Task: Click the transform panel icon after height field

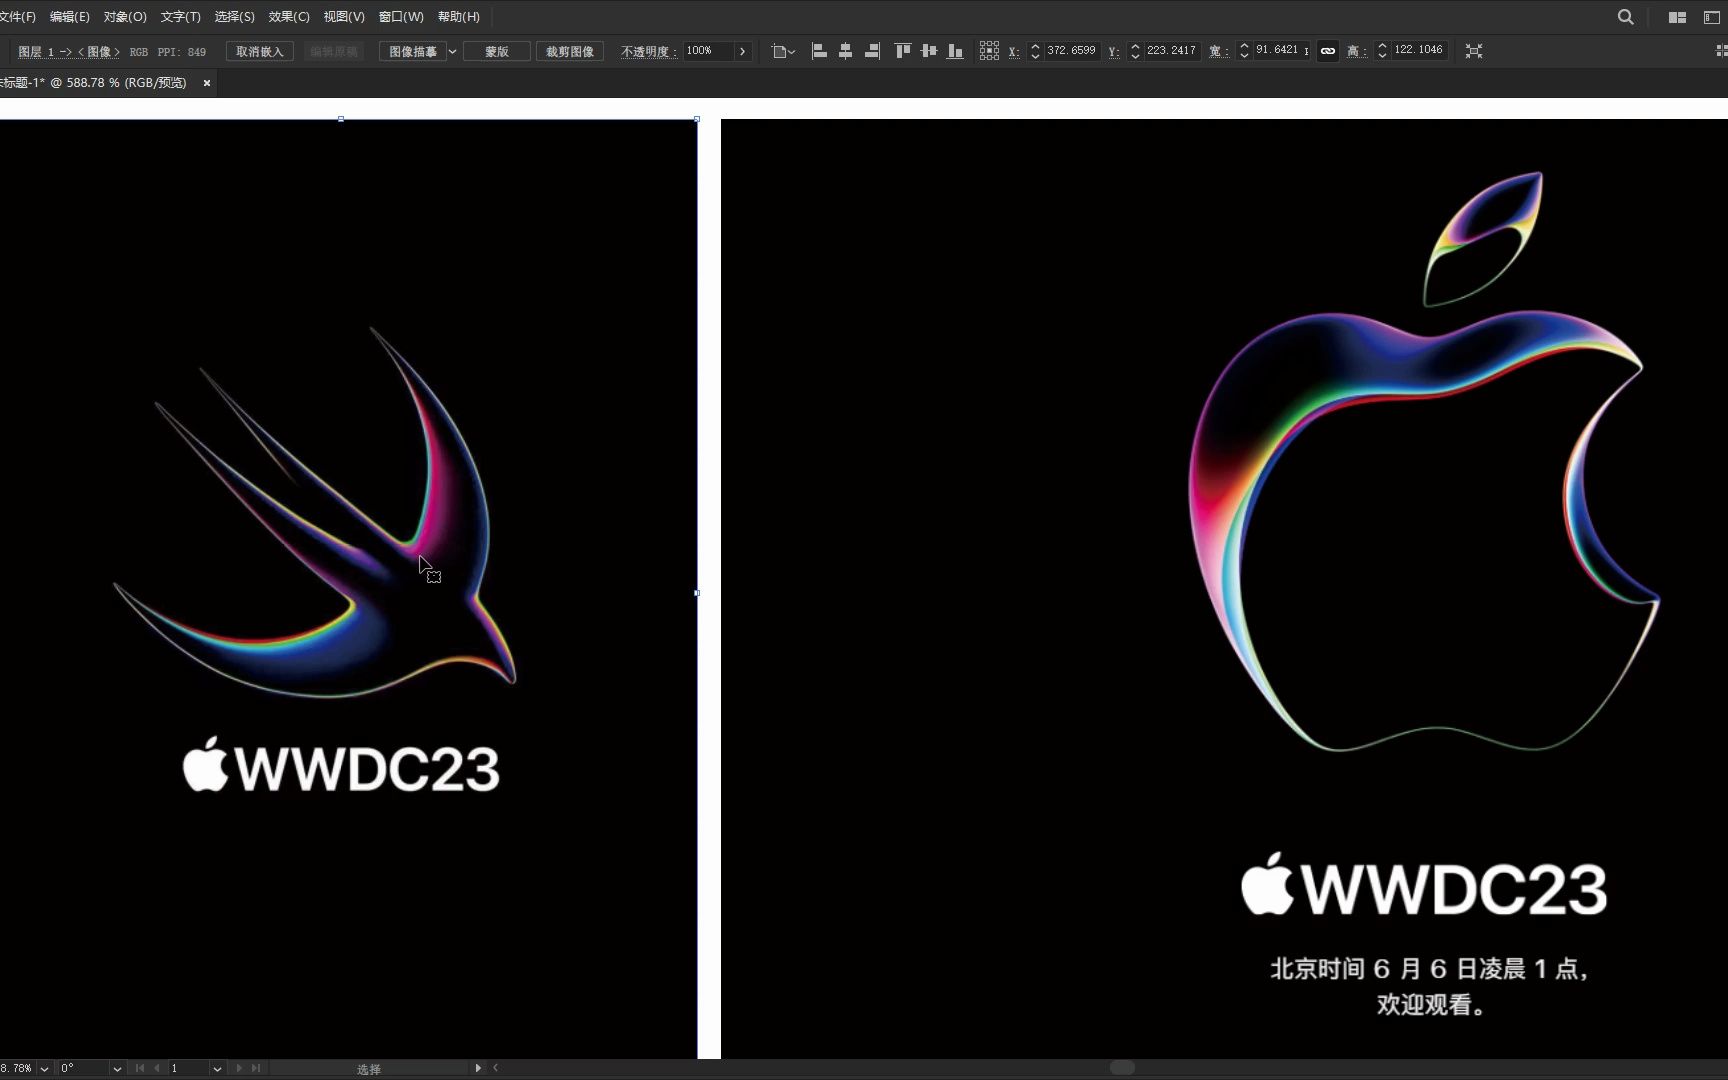Action: [1474, 51]
